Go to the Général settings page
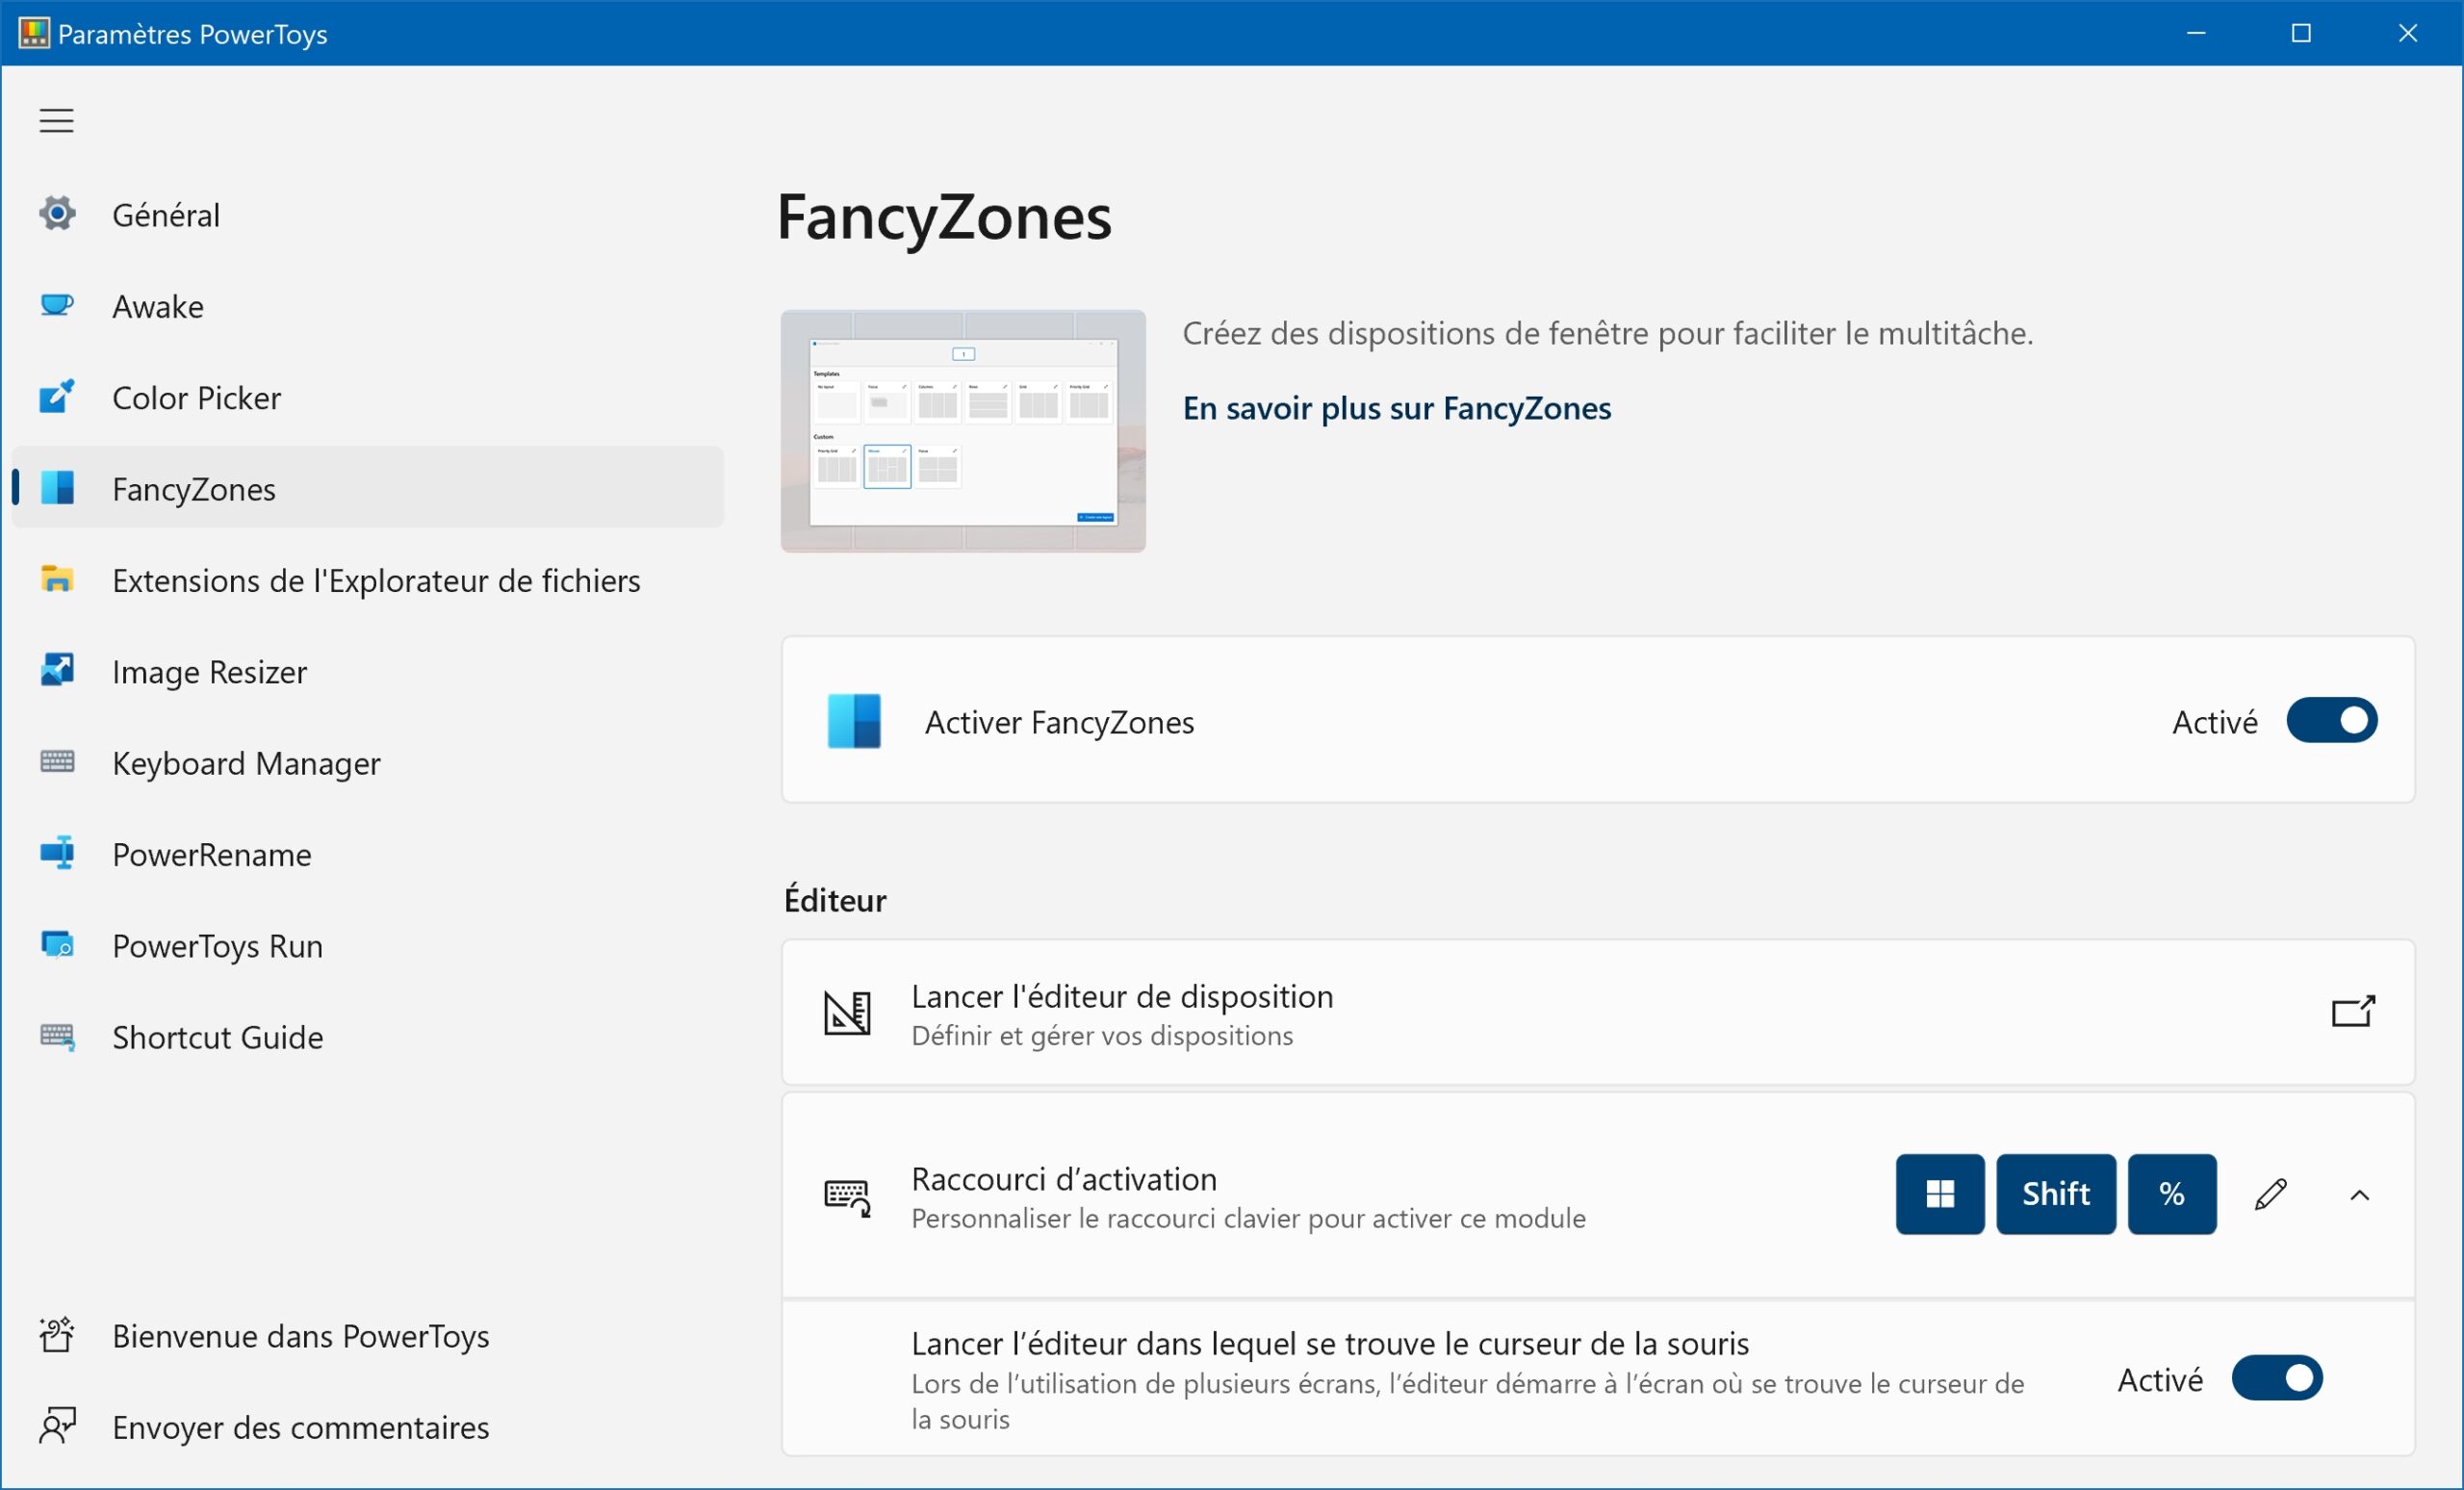 pos(367,214)
